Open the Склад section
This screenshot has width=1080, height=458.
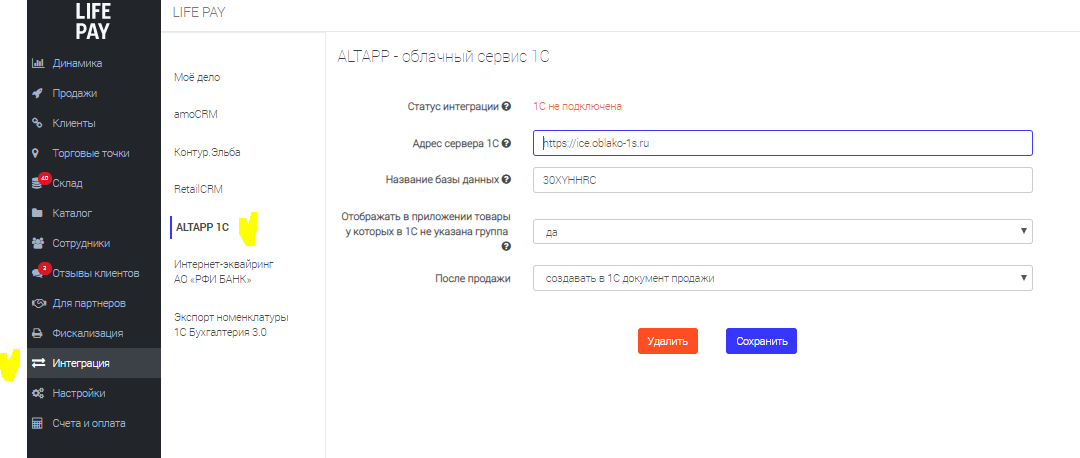[94, 183]
